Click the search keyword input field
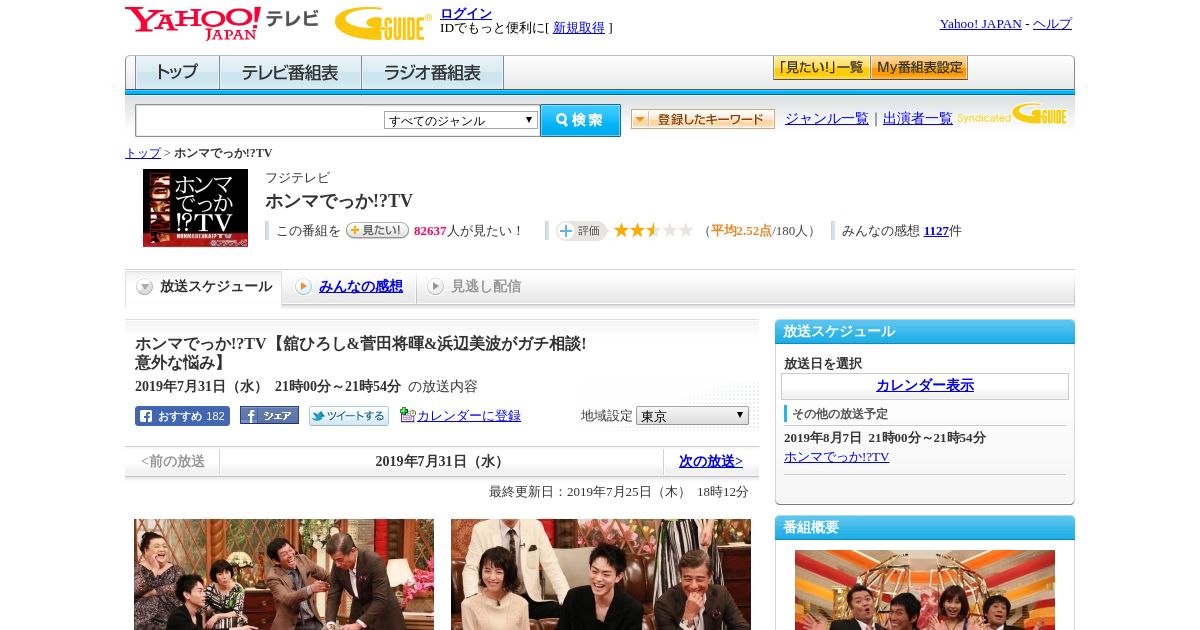This screenshot has height=630, width=1200. click(259, 120)
